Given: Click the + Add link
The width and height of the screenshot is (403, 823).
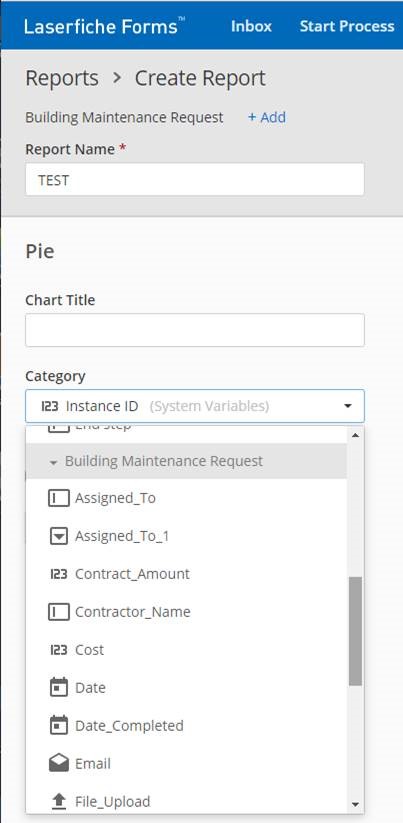Looking at the screenshot, I should click(x=267, y=117).
